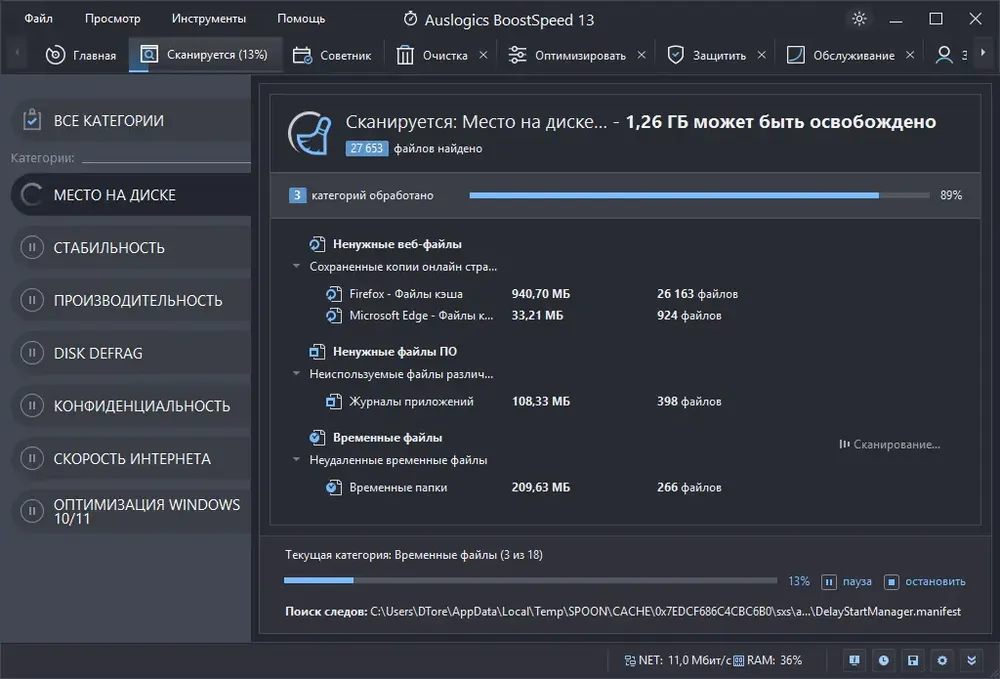This screenshot has width=1000, height=679.
Task: Toggle pause on Disk Defrag category
Action: tap(32, 353)
